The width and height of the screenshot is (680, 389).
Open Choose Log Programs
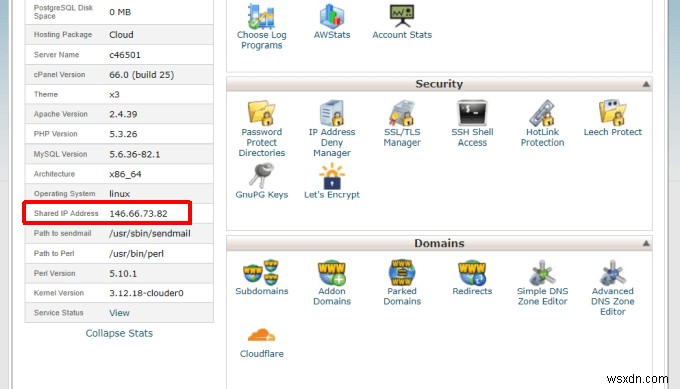pyautogui.click(x=262, y=26)
